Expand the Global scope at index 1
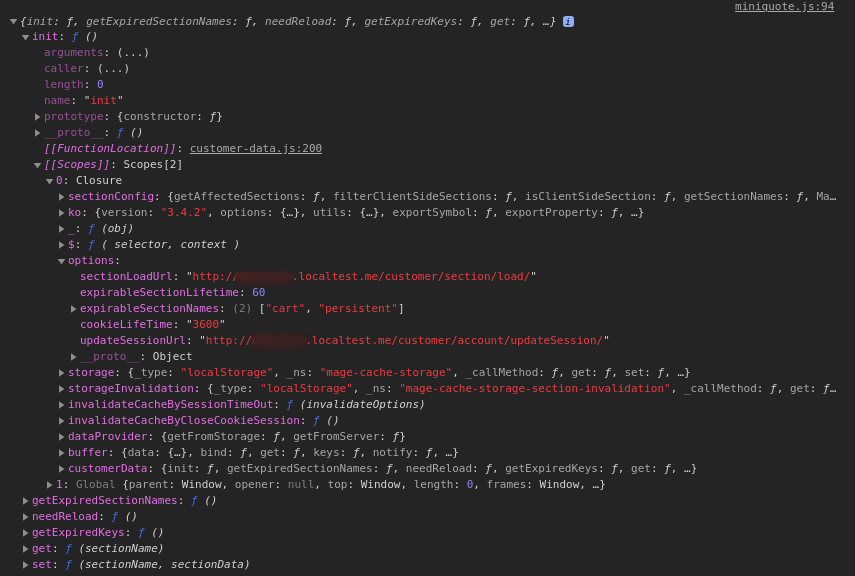The height and width of the screenshot is (576, 855). (x=49, y=484)
